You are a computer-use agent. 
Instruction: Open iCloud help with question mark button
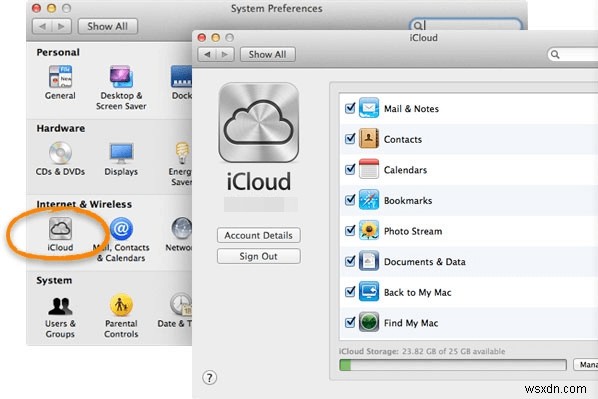[x=209, y=378]
